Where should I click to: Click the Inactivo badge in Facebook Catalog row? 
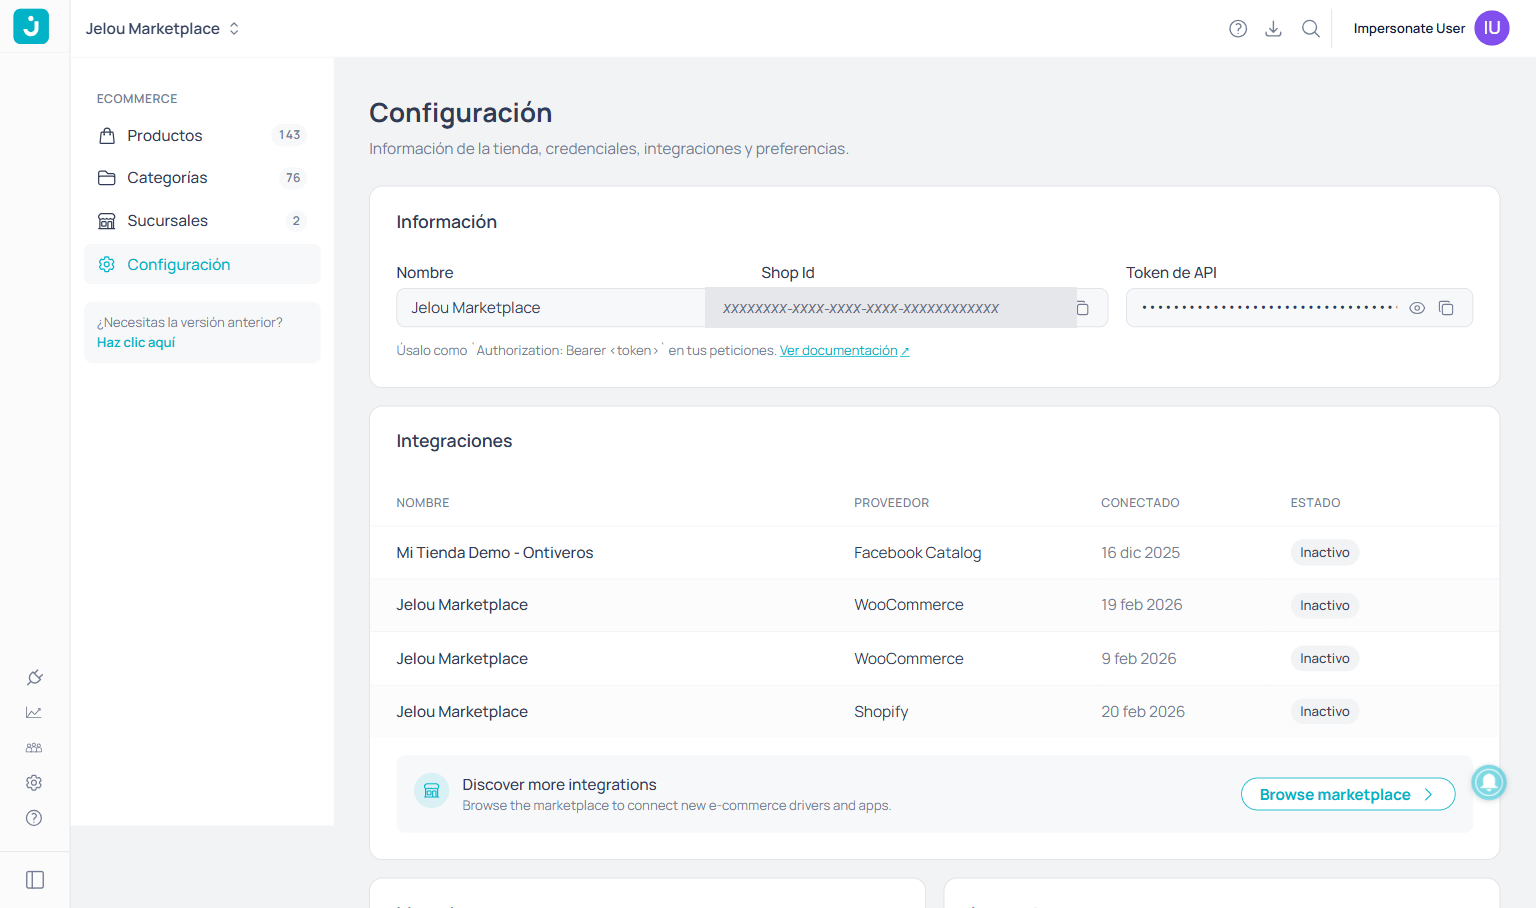(1325, 553)
